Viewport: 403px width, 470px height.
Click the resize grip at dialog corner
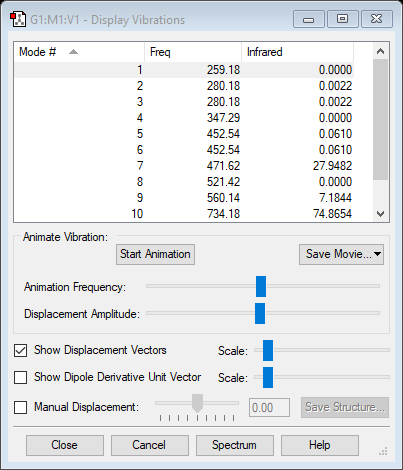point(383,451)
